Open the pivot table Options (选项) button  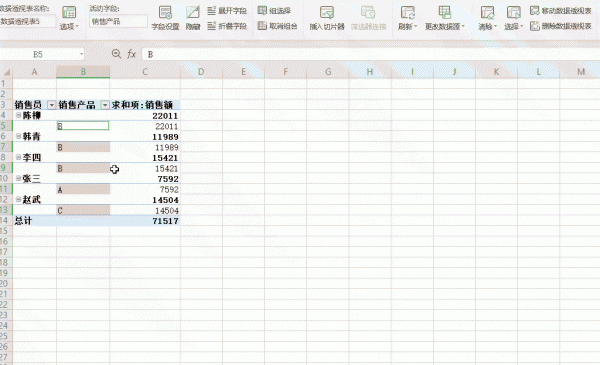point(69,18)
